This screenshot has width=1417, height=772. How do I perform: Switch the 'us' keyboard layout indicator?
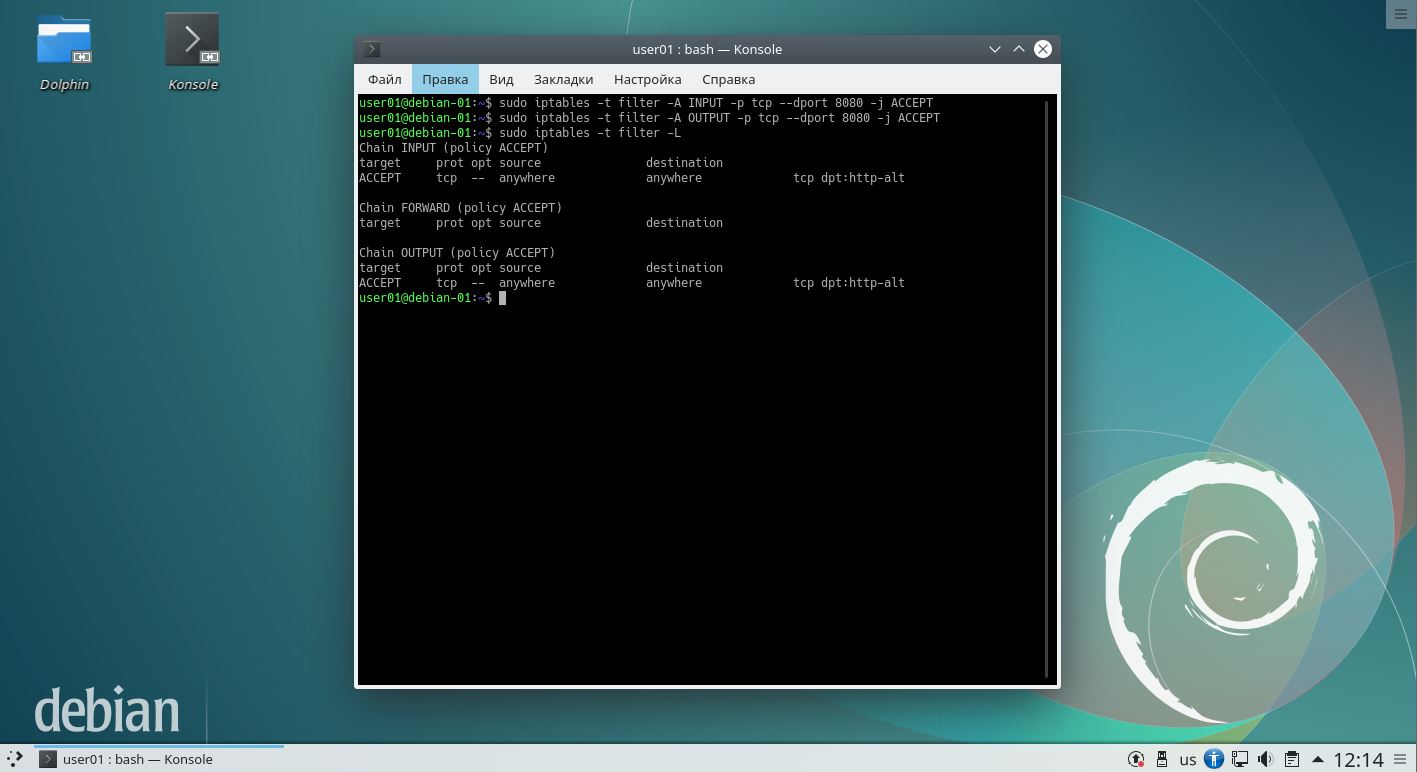tap(1188, 759)
